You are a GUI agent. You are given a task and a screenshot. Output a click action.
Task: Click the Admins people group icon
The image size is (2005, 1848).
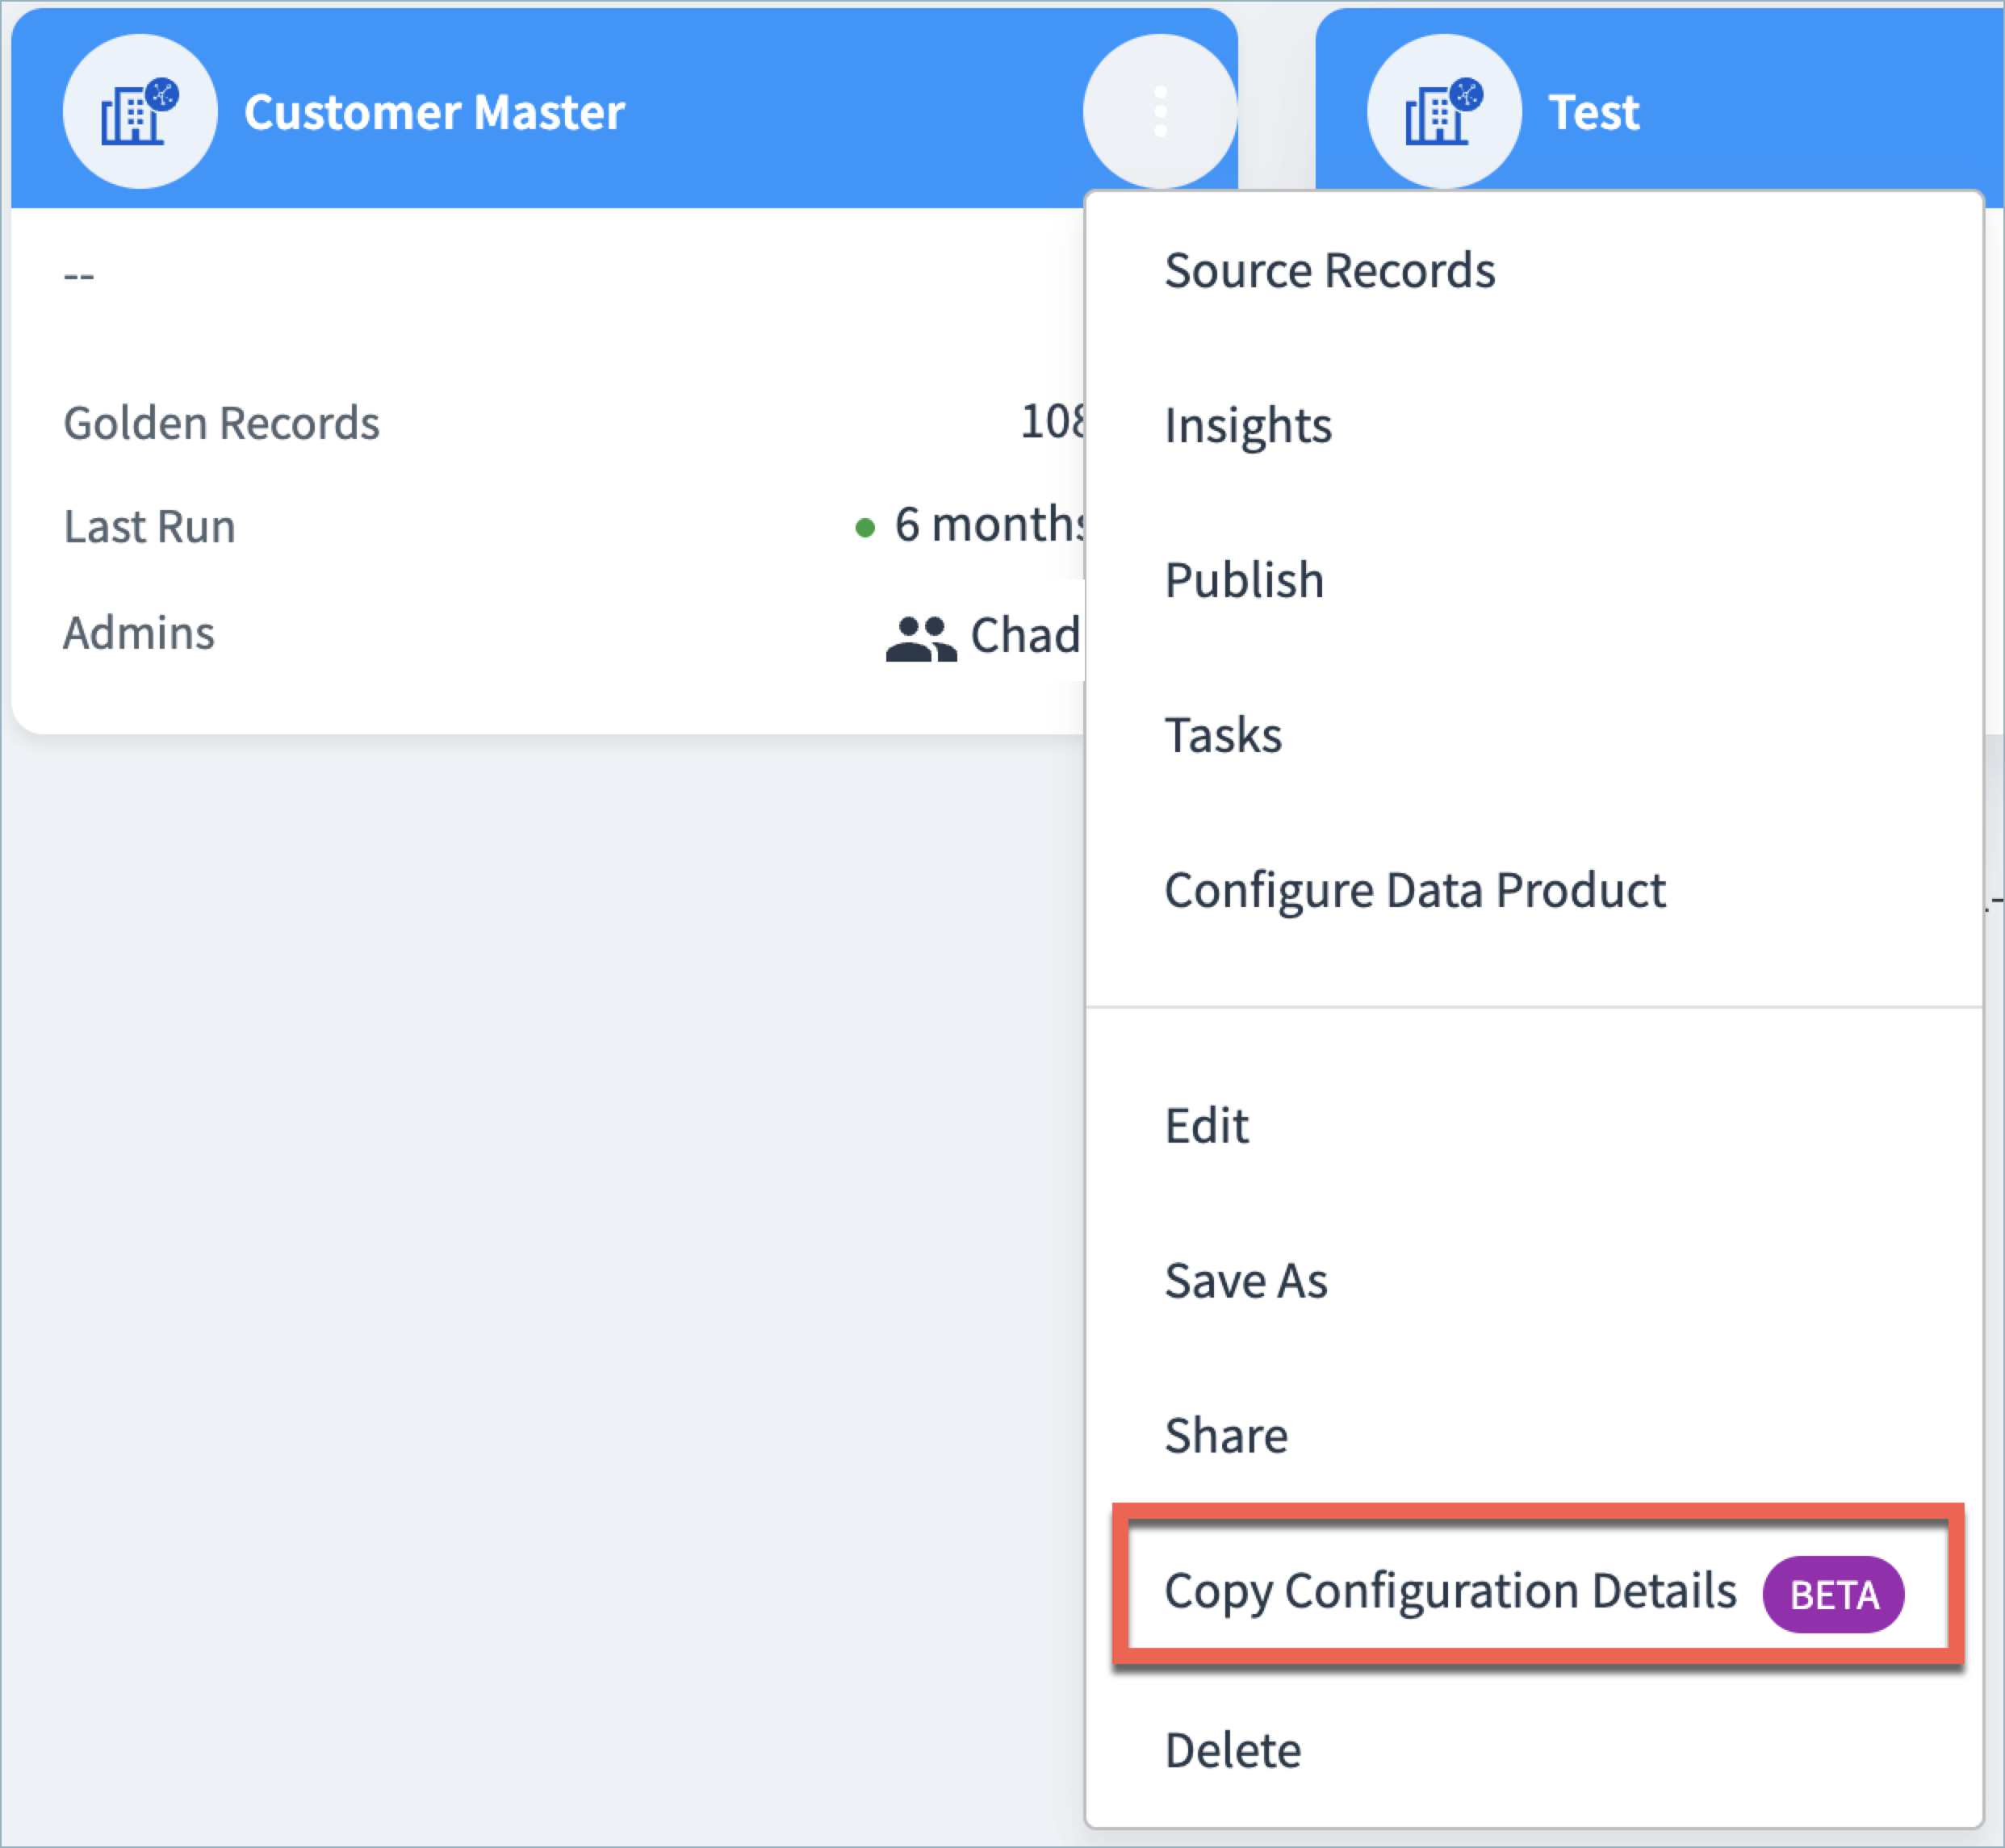(920, 638)
